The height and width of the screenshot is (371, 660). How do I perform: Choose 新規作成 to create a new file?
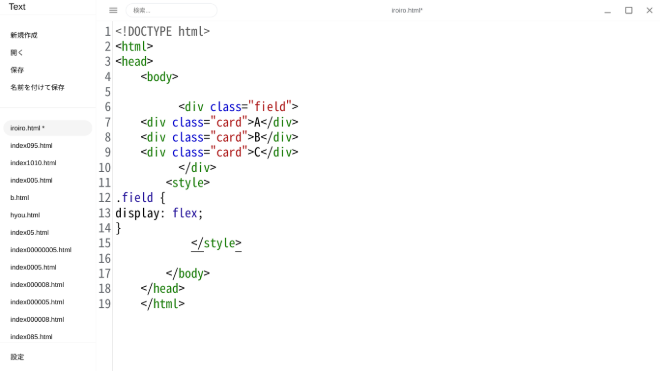click(x=24, y=35)
